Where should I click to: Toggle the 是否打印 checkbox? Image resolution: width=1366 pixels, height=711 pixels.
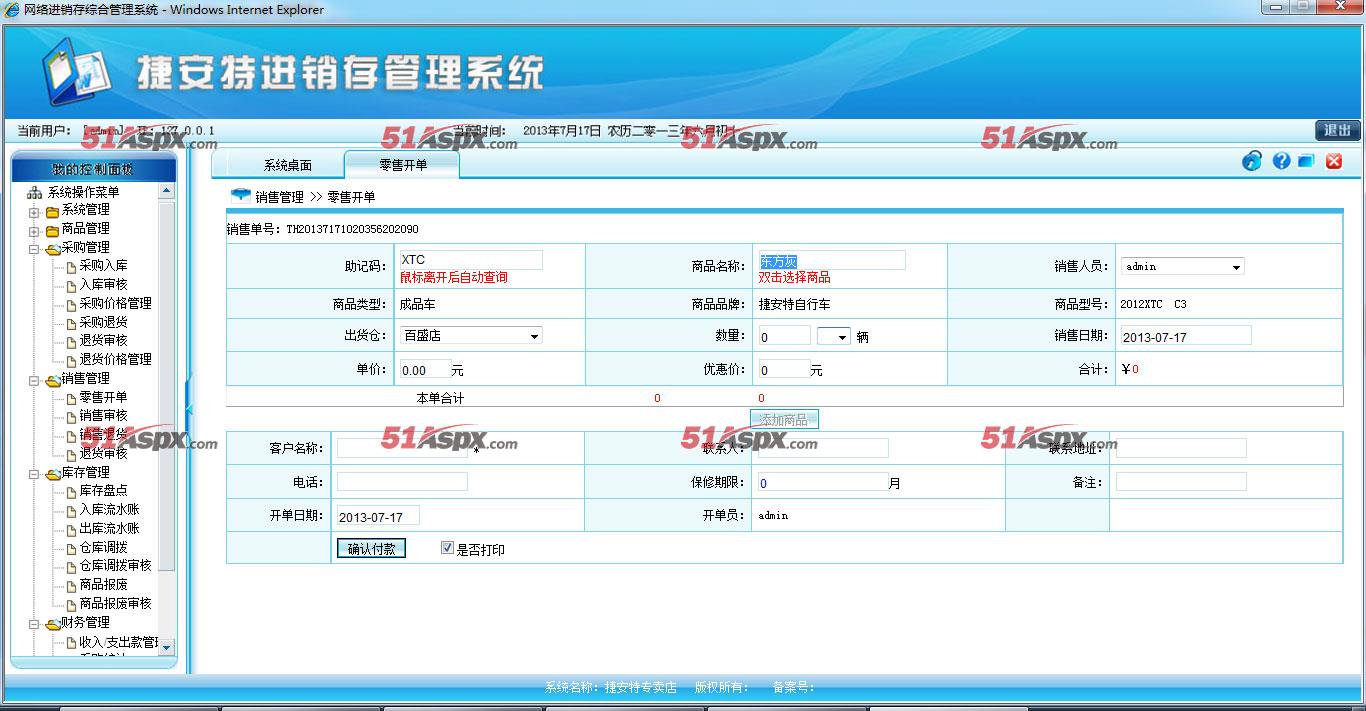click(x=447, y=548)
